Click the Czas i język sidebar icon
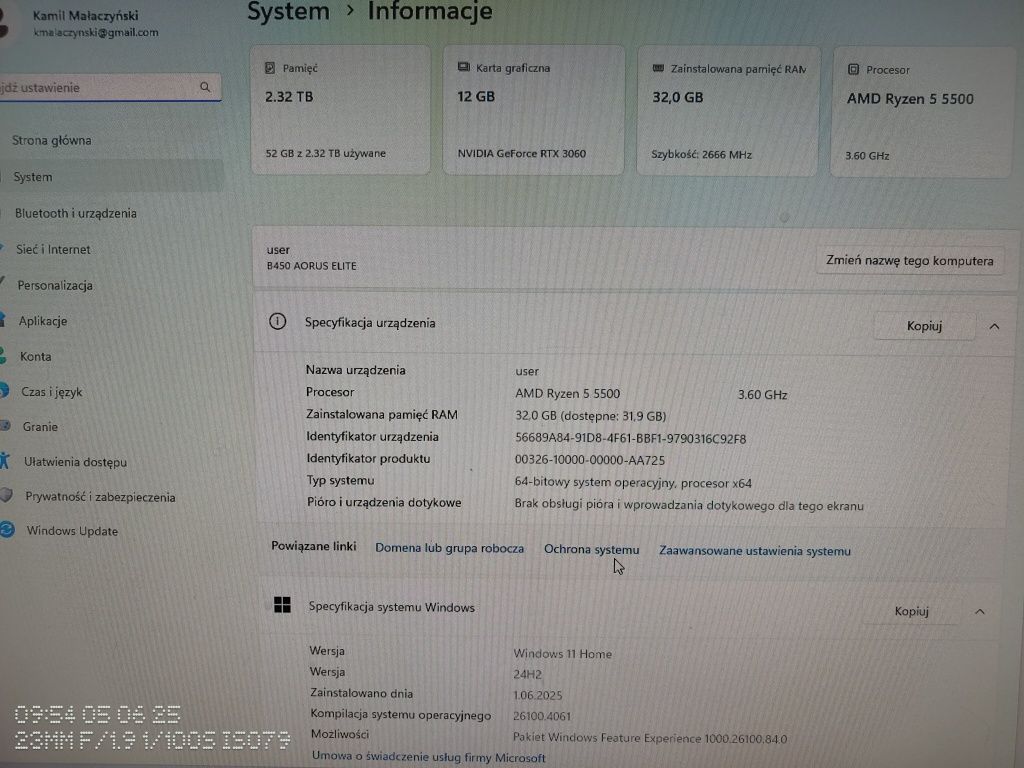The width and height of the screenshot is (1024, 768). click(5, 391)
